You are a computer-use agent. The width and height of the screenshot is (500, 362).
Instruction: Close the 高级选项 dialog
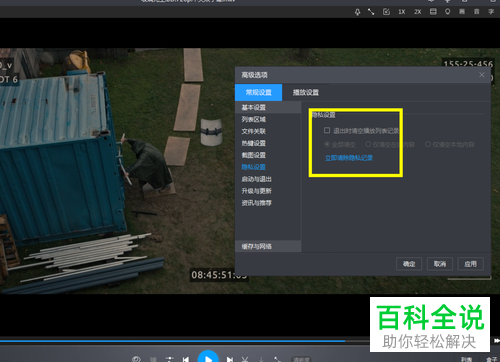pyautogui.click(x=482, y=75)
